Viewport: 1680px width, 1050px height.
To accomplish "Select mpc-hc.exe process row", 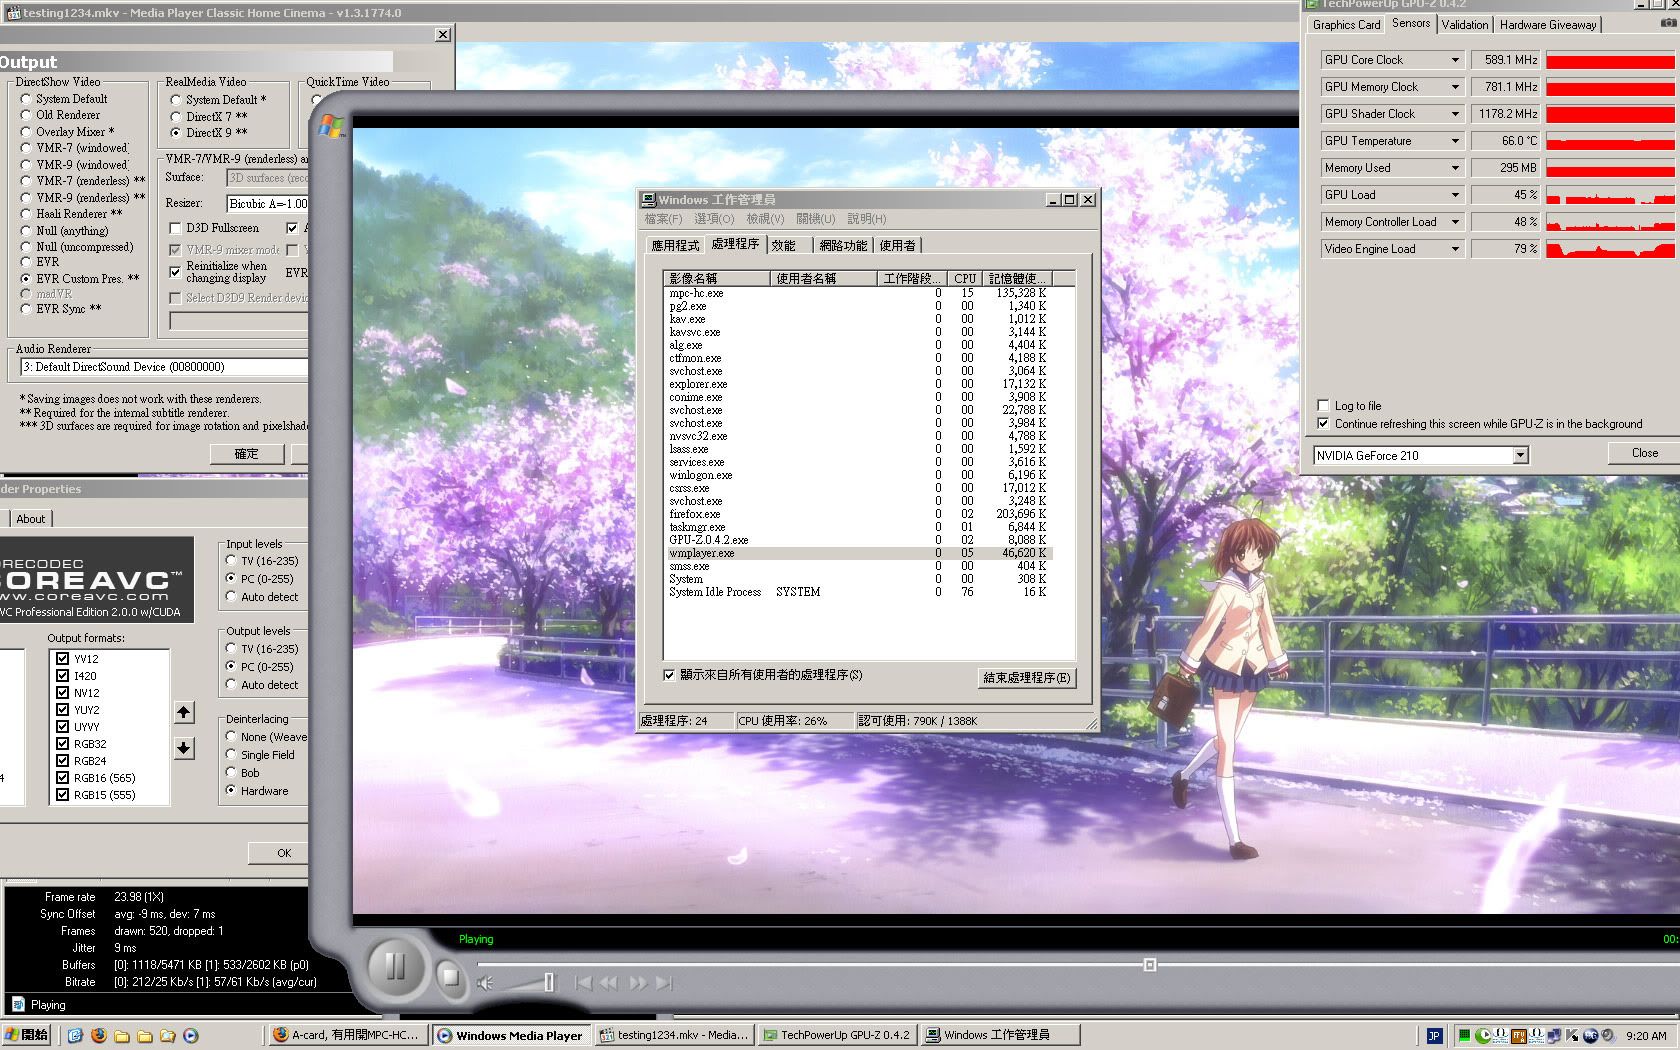I will click(859, 293).
